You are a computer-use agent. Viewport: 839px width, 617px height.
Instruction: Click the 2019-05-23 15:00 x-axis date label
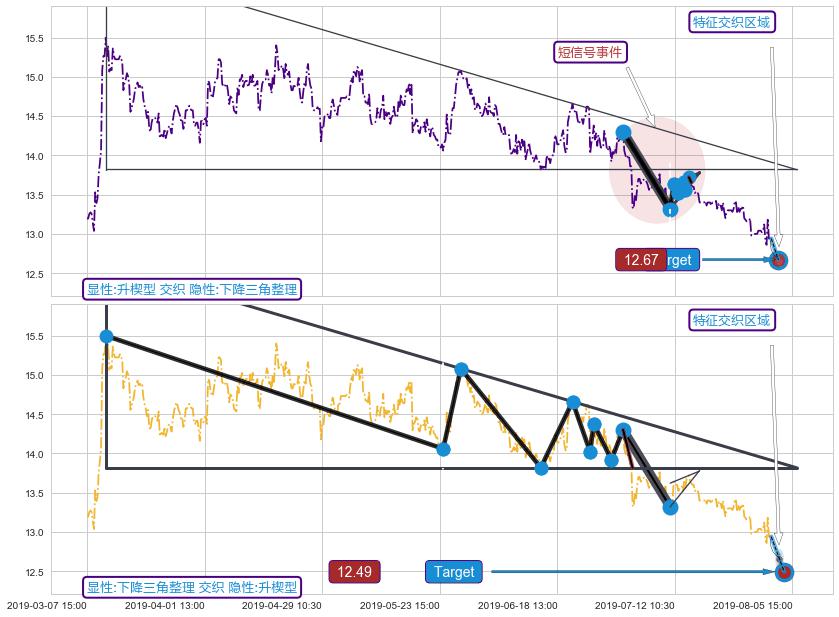[399, 605]
